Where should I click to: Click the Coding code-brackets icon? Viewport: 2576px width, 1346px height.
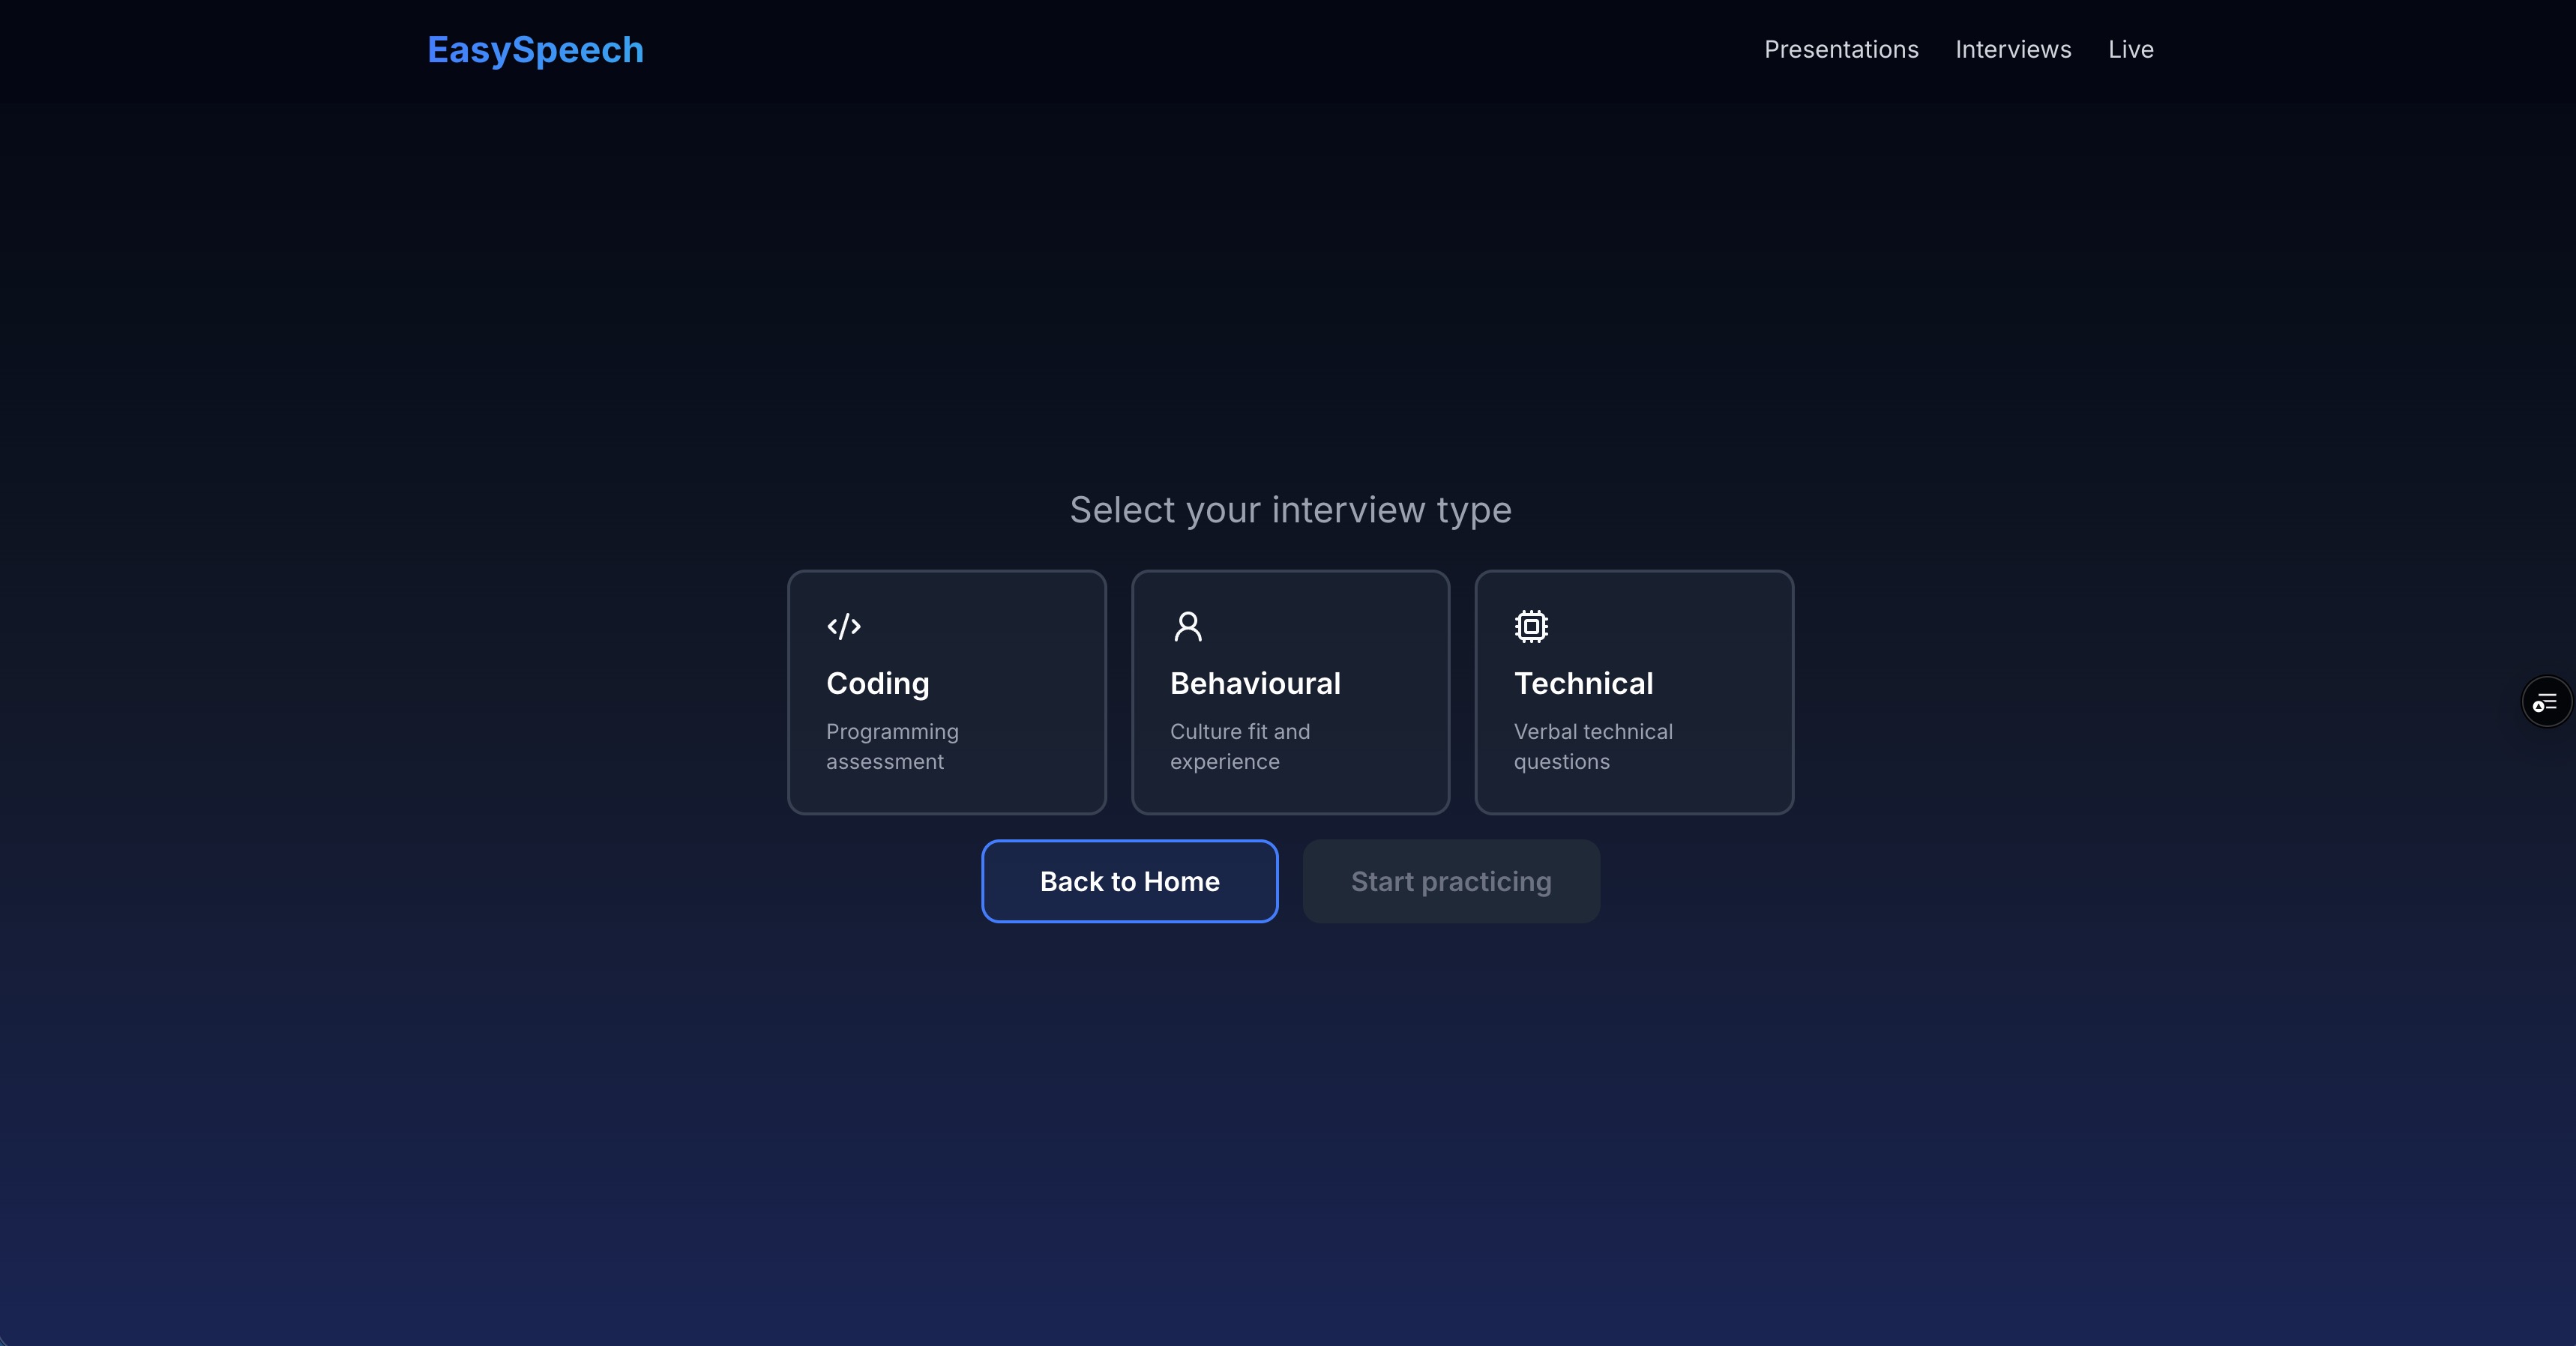[844, 626]
